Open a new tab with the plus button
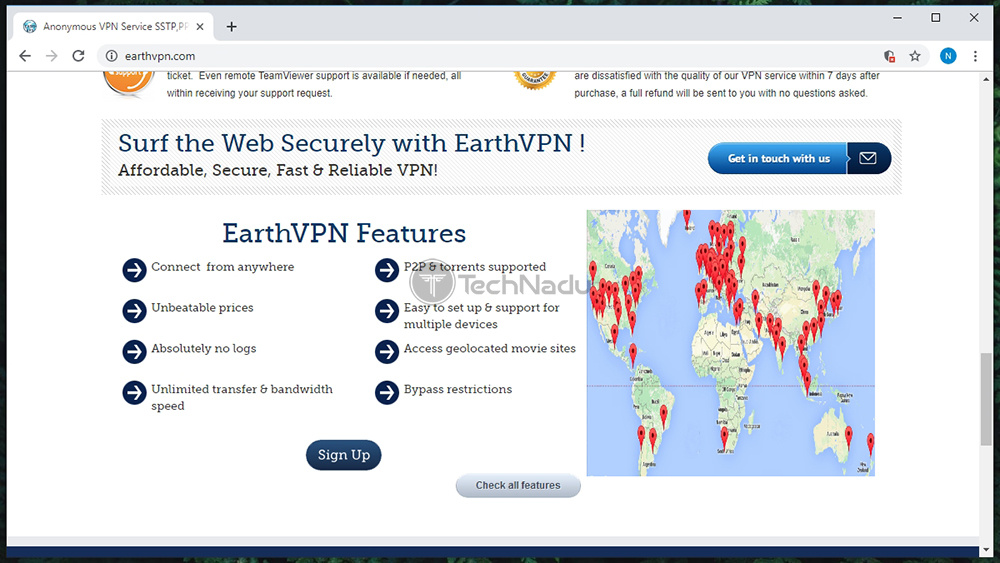 point(232,27)
